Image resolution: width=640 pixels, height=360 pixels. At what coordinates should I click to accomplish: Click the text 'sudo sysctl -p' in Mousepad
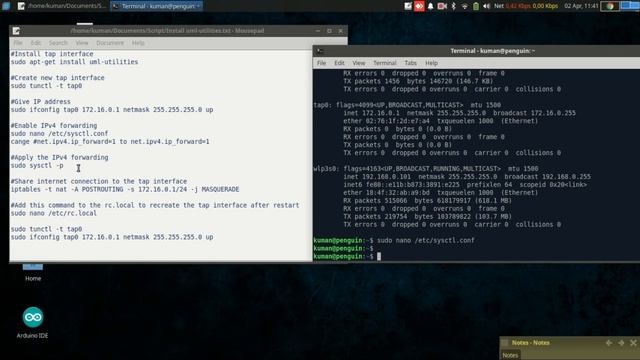(x=37, y=166)
